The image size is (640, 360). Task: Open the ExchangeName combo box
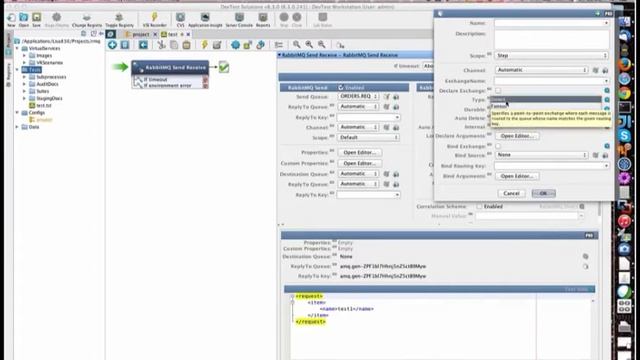[x=551, y=81]
